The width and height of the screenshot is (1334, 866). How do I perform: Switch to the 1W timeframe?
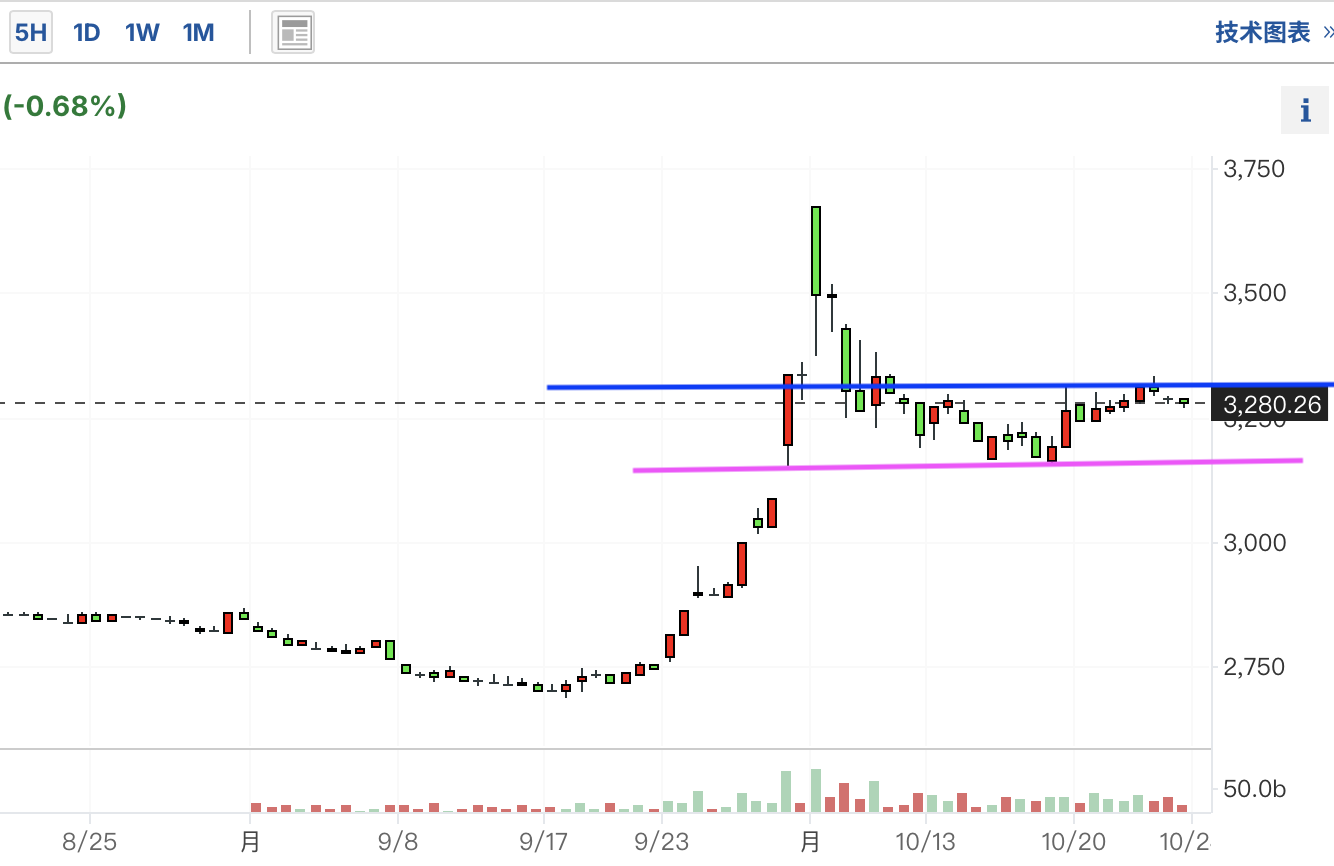(142, 32)
